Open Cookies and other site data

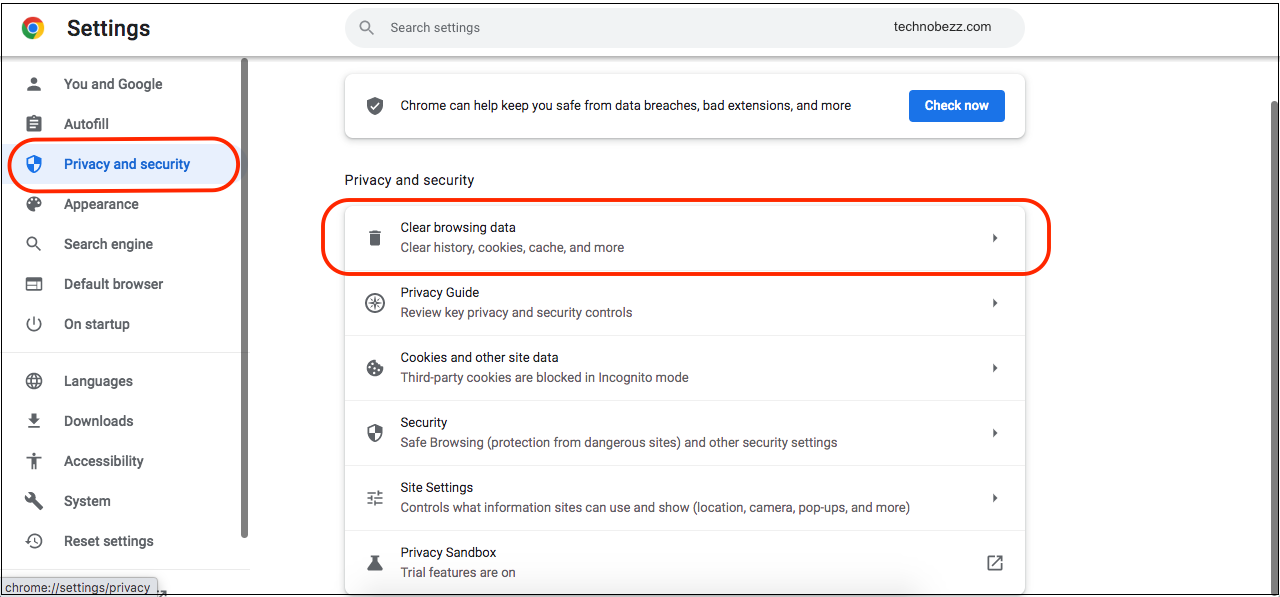(x=685, y=368)
